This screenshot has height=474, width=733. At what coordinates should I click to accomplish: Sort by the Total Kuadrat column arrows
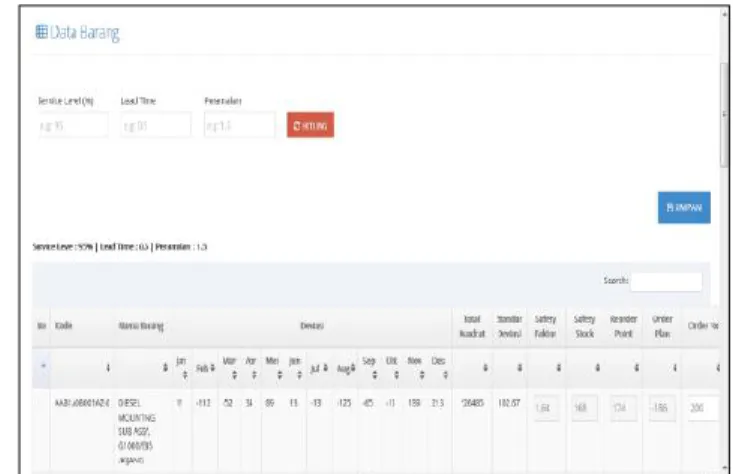click(485, 368)
